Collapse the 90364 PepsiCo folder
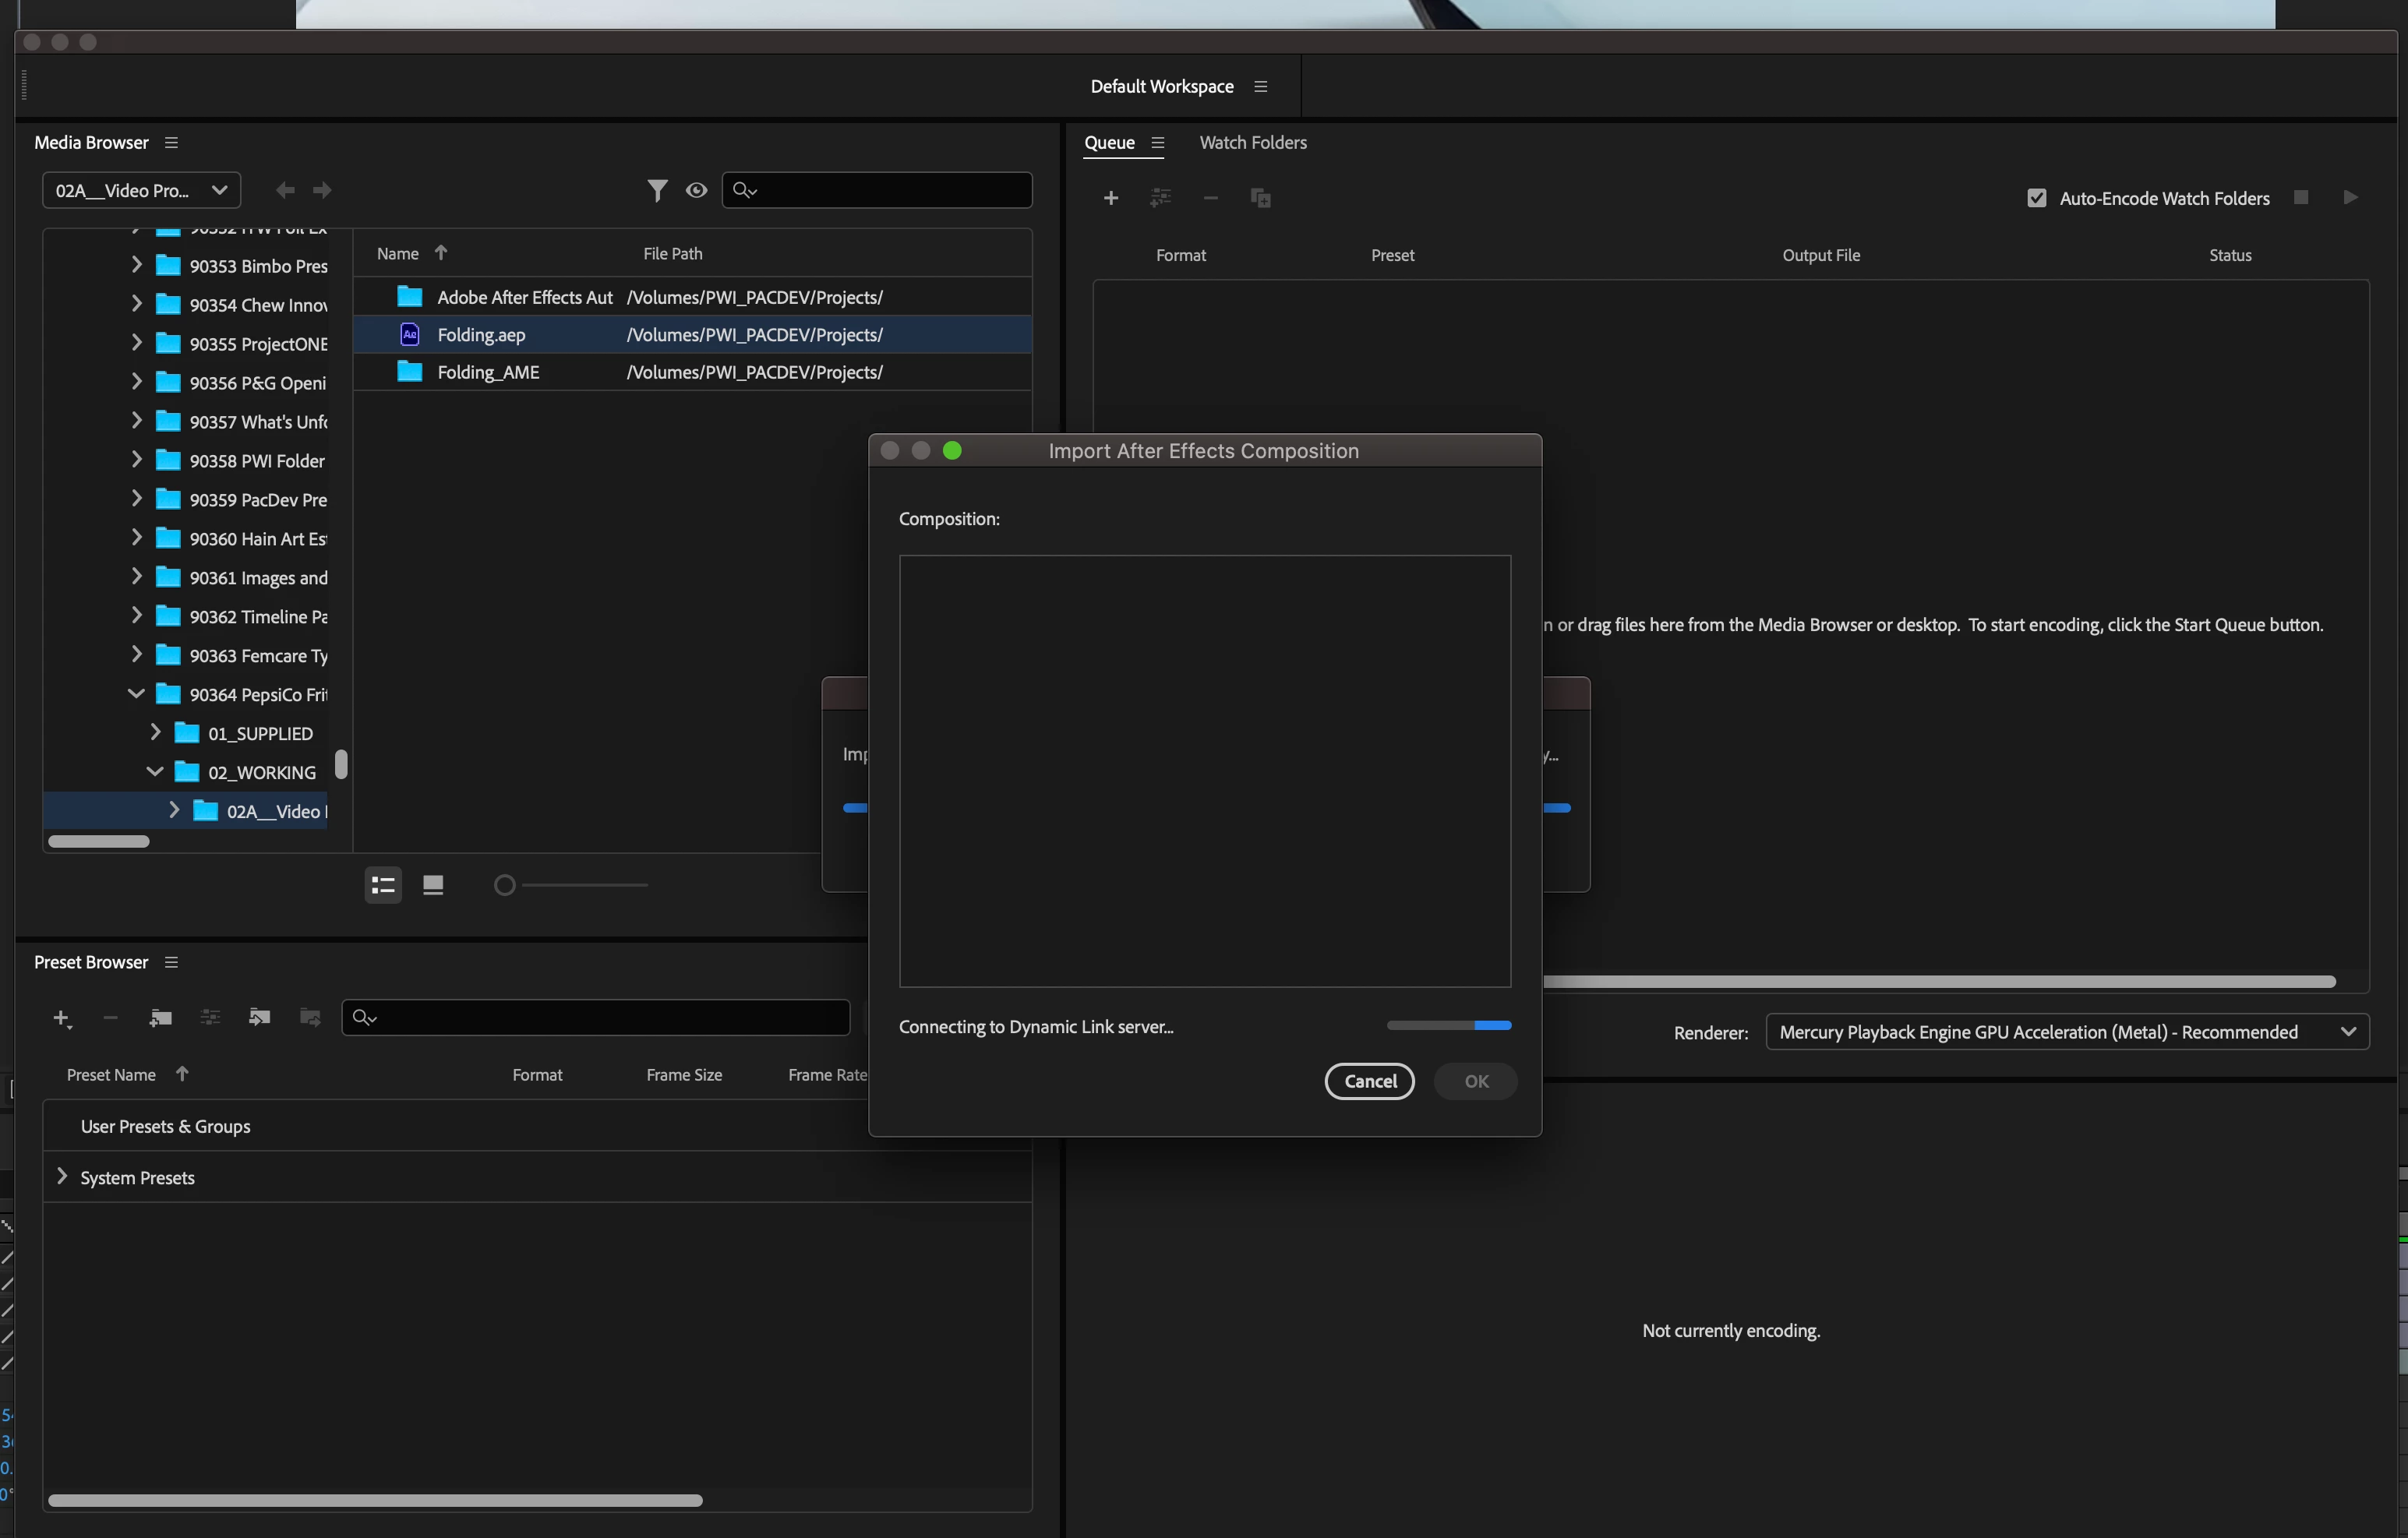 pyautogui.click(x=136, y=694)
